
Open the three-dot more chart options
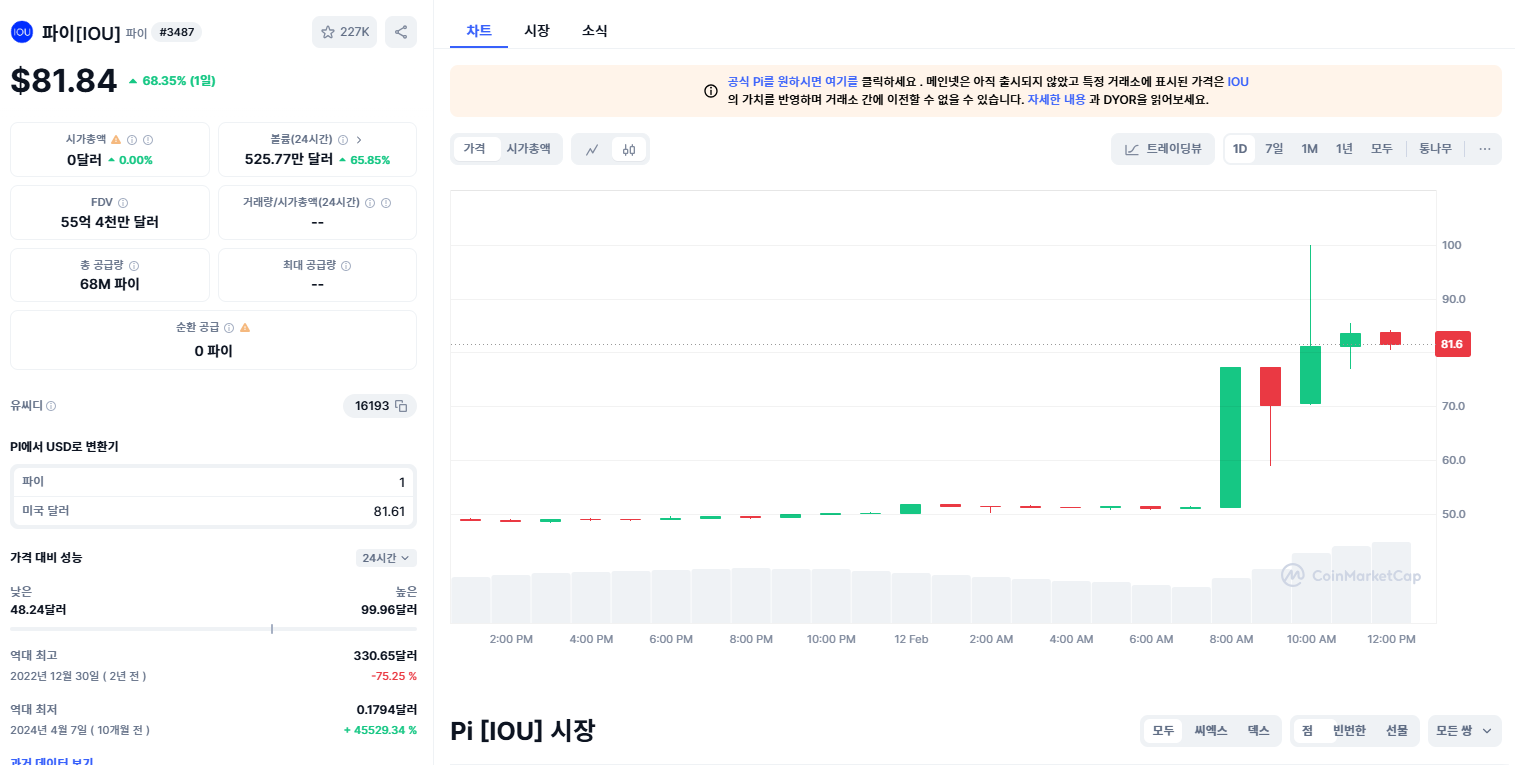coord(1485,149)
